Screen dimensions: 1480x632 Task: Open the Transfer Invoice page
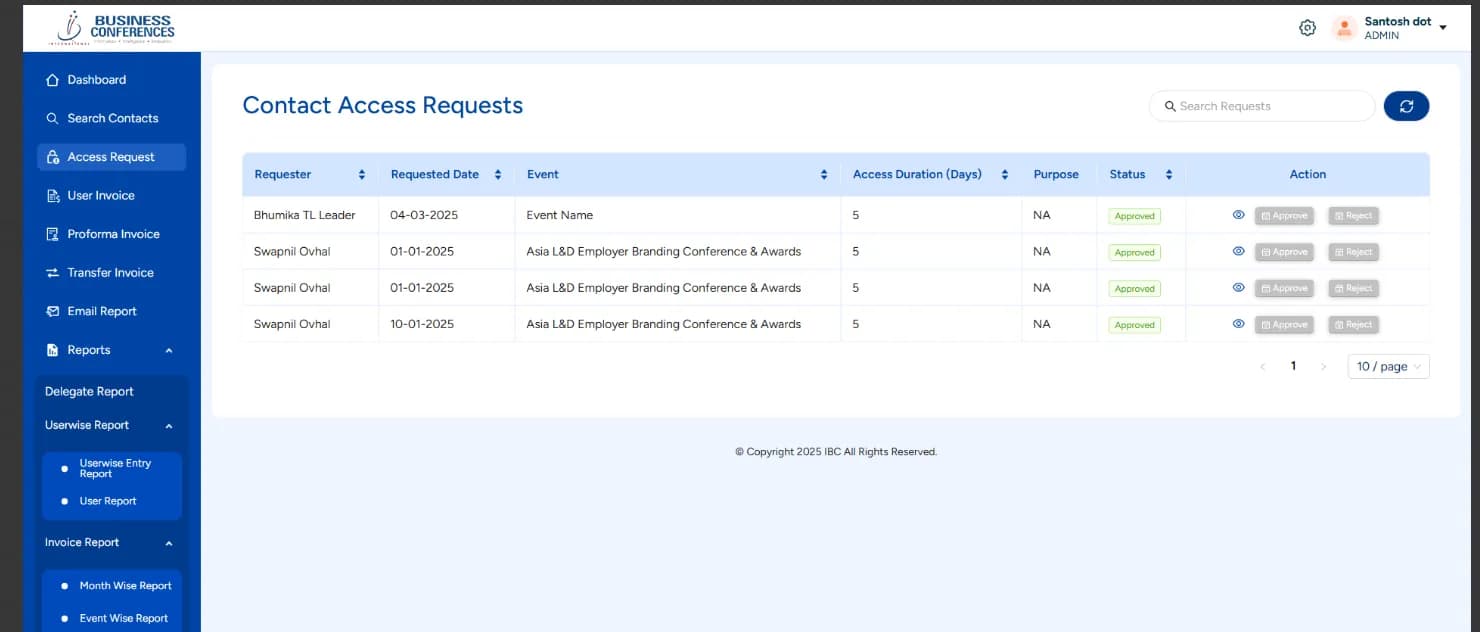click(110, 272)
